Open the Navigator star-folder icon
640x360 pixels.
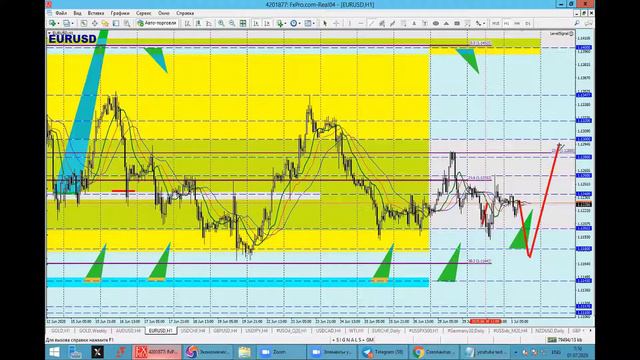(105, 23)
